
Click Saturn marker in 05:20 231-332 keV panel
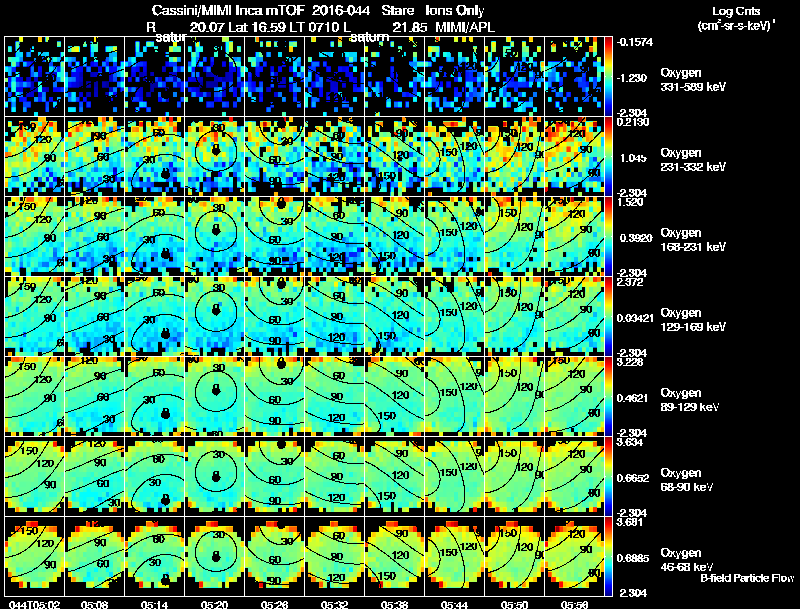pos(216,149)
